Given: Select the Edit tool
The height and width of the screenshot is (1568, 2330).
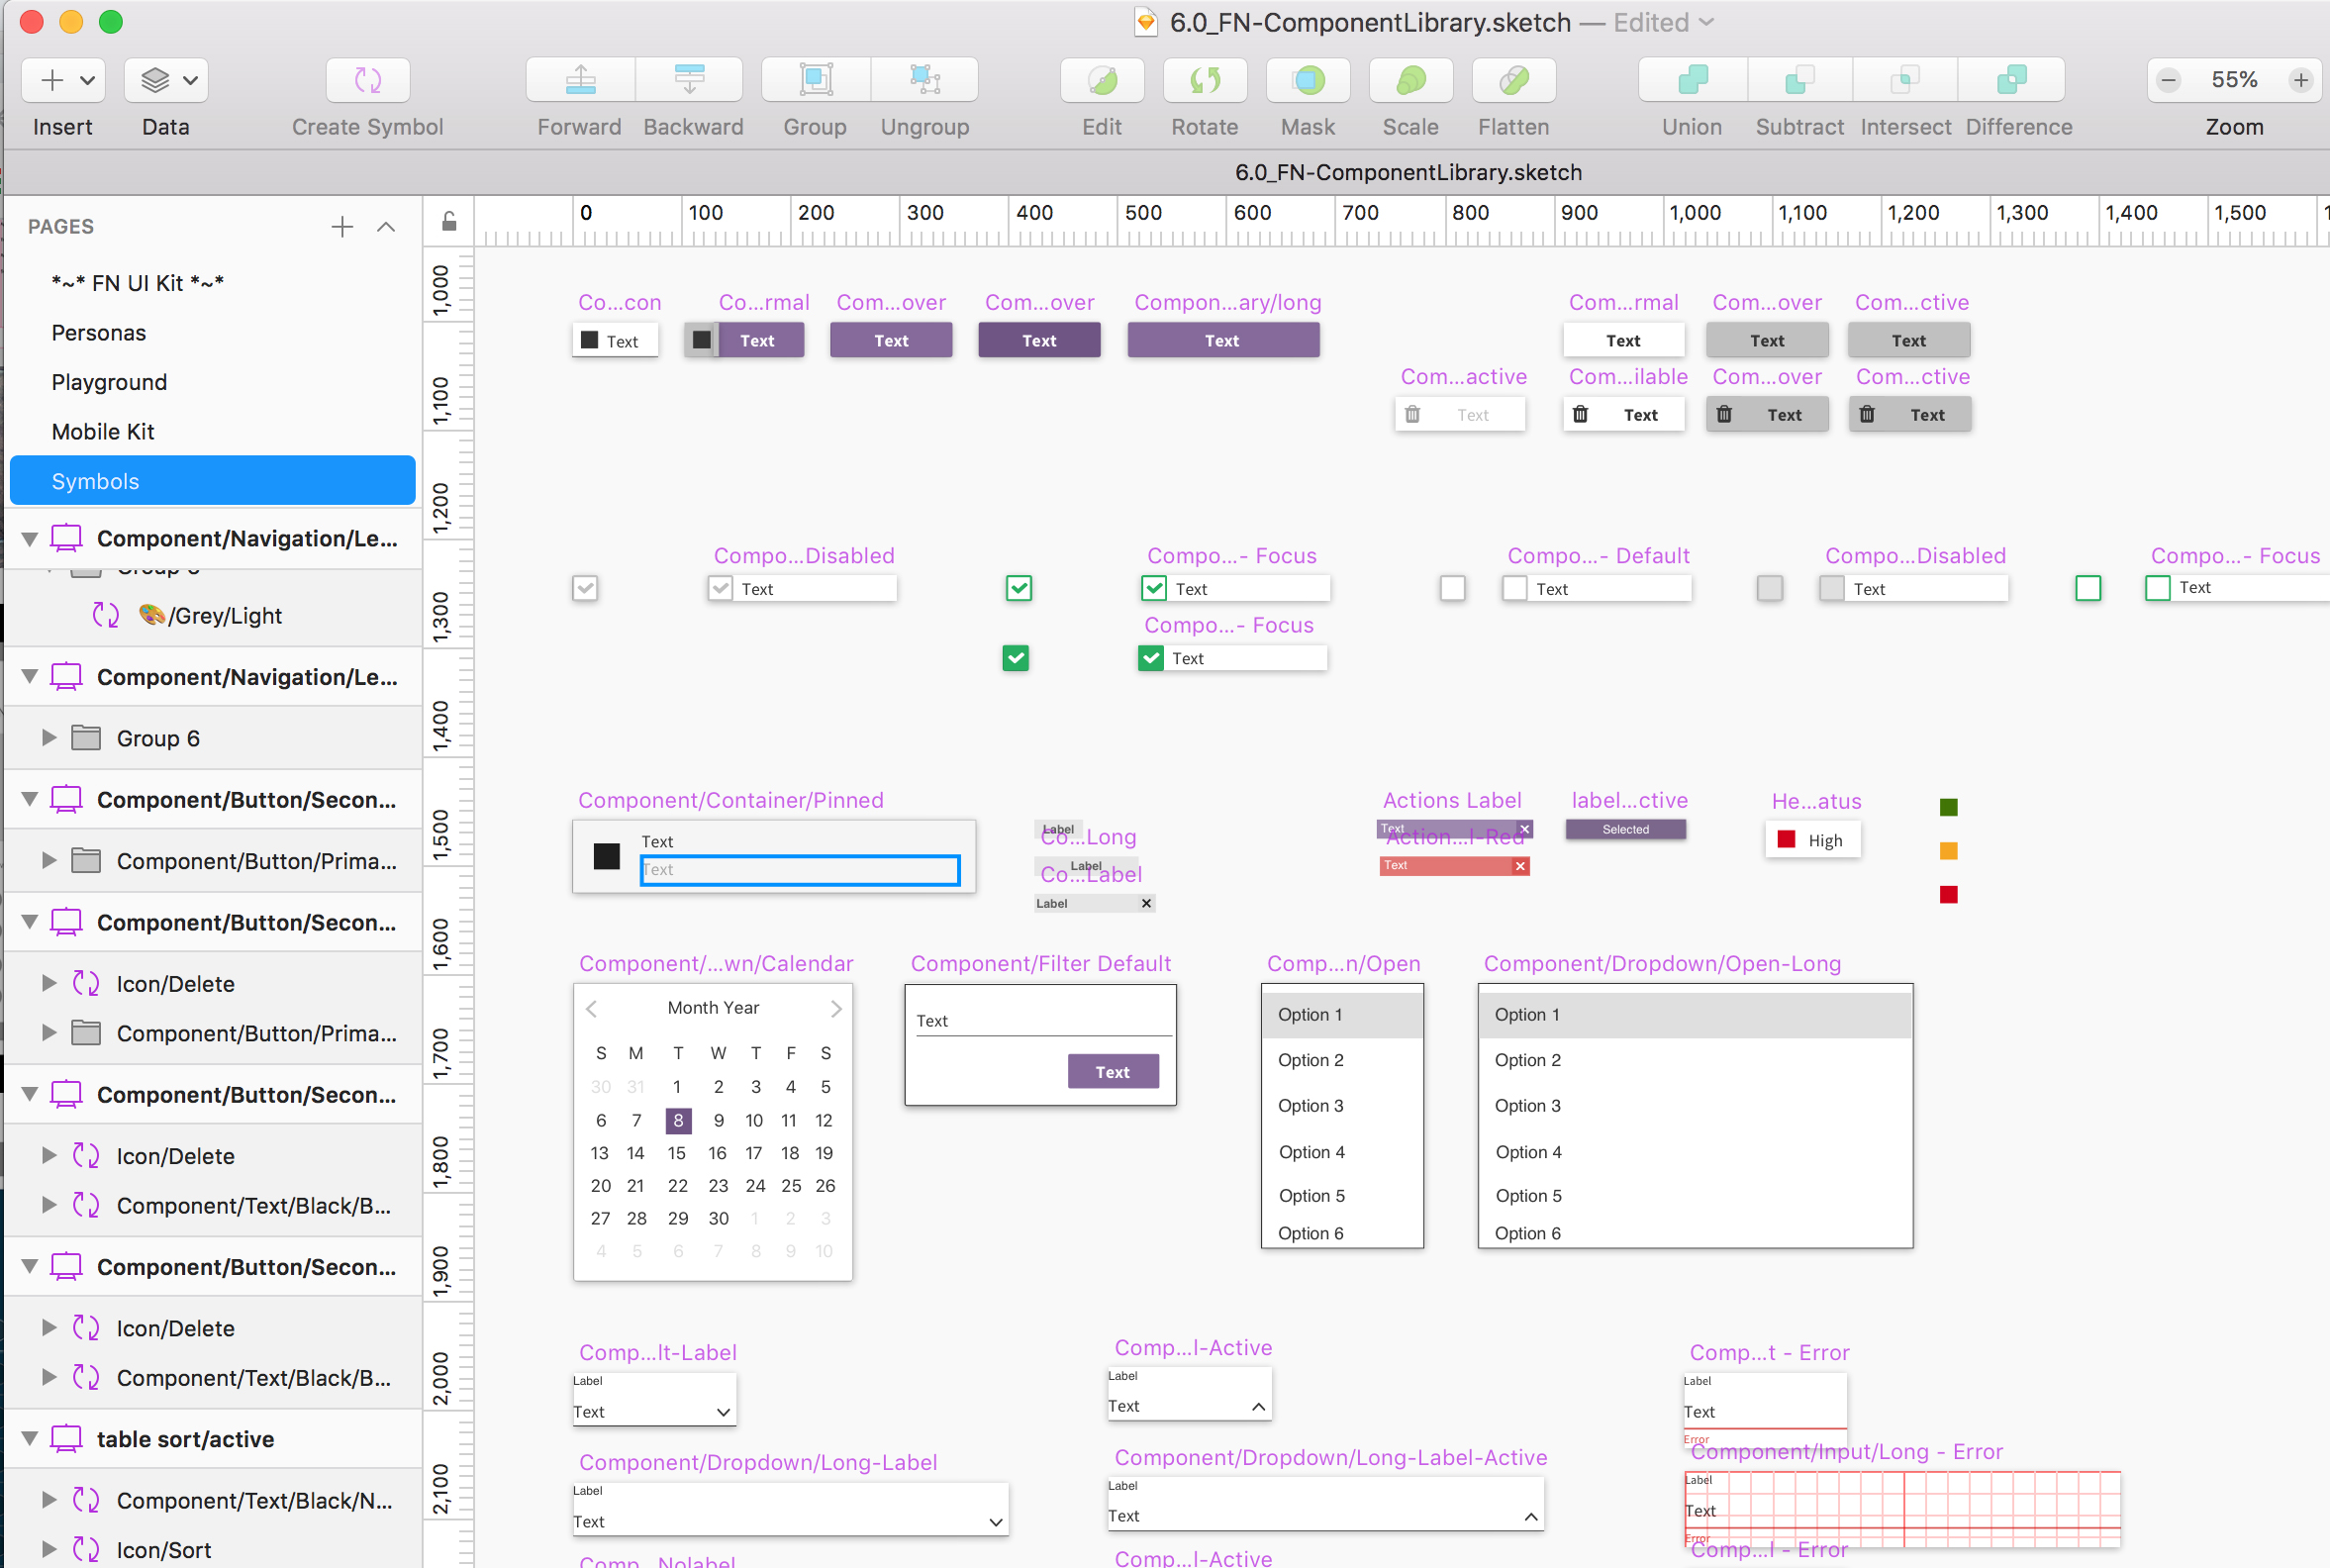Looking at the screenshot, I should (1102, 80).
